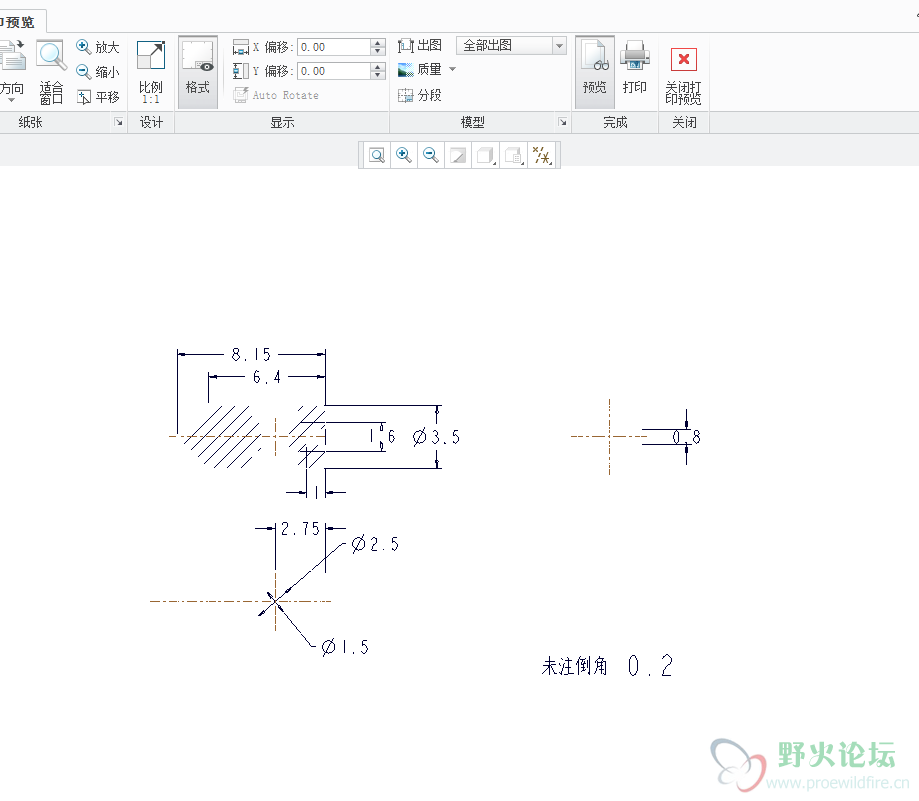This screenshot has width=919, height=801.
Task: Decrease X 偏移 with down arrow
Action: [x=378, y=51]
